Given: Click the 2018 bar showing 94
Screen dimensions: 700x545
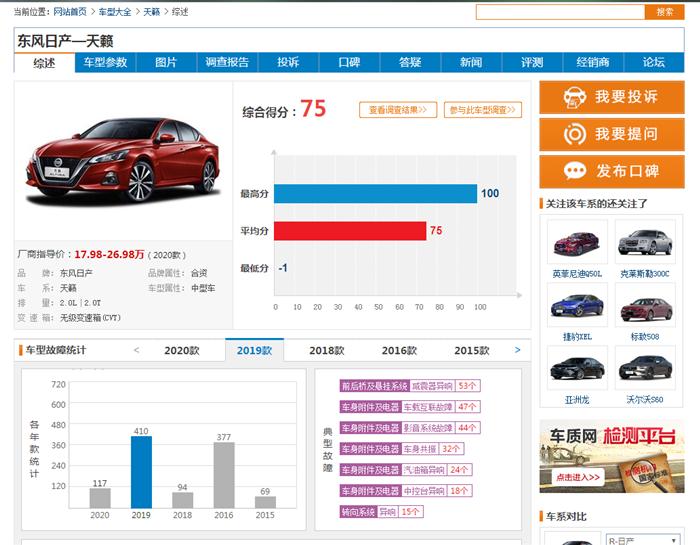Looking at the screenshot, I should click(183, 500).
